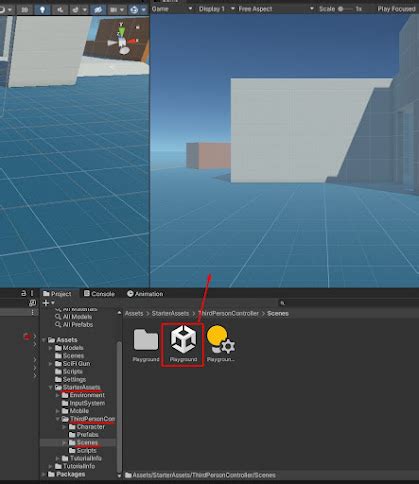Screen dimensions: 419x484
Task: Open Scene effects dropdown arrow
Action: point(85,10)
